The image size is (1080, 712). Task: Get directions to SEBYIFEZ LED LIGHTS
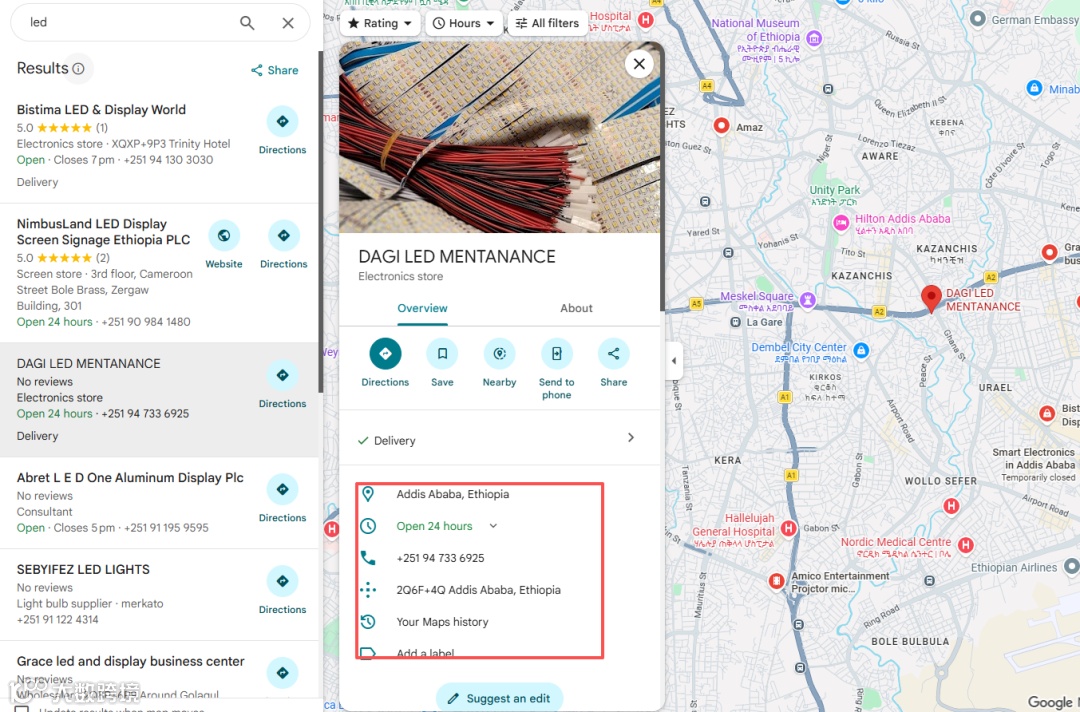282,591
